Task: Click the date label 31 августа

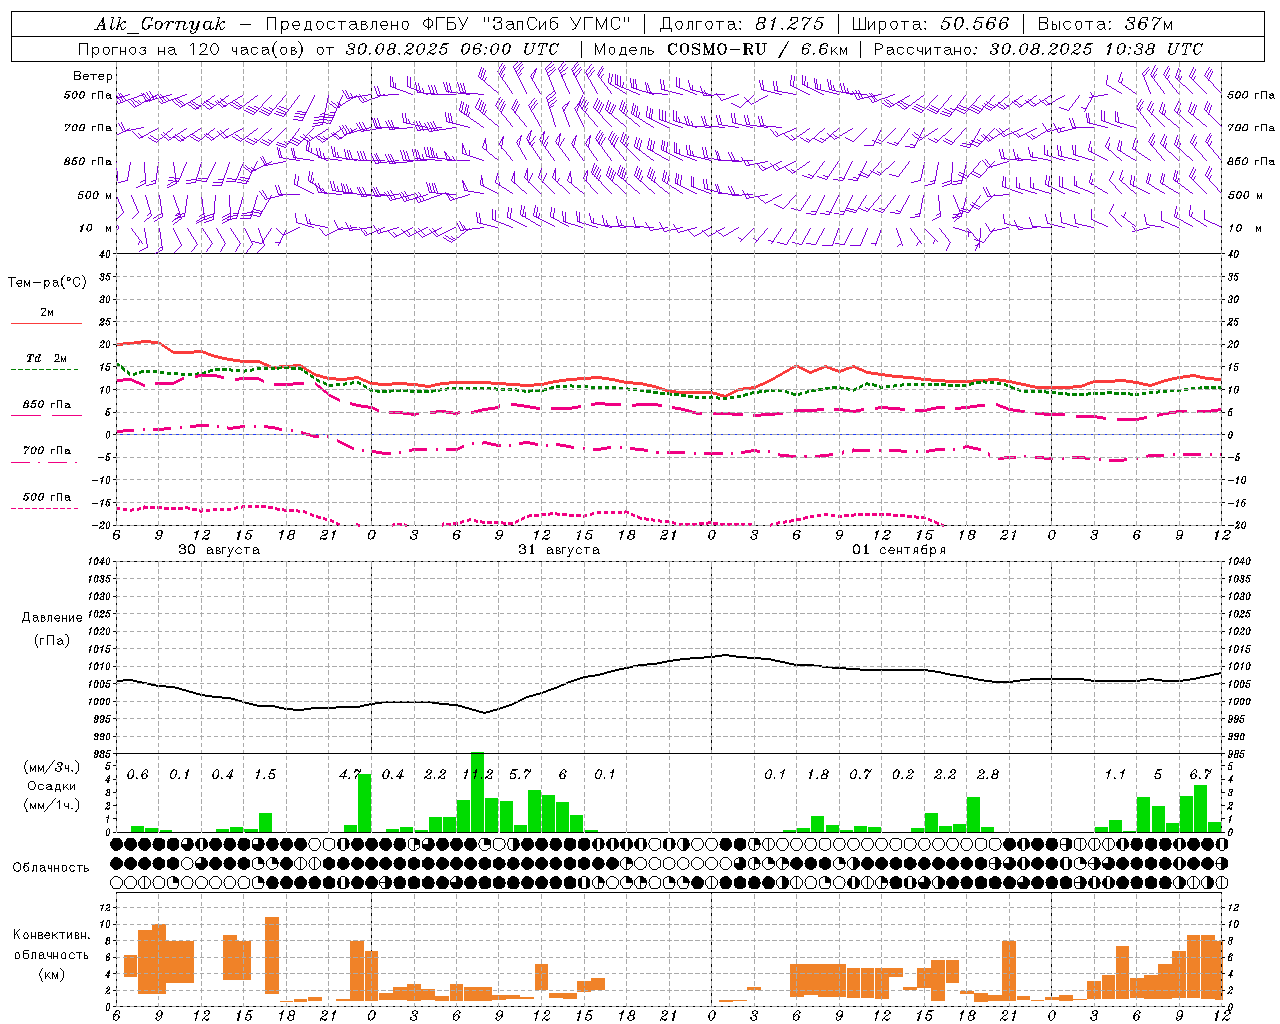Action: 559,550
